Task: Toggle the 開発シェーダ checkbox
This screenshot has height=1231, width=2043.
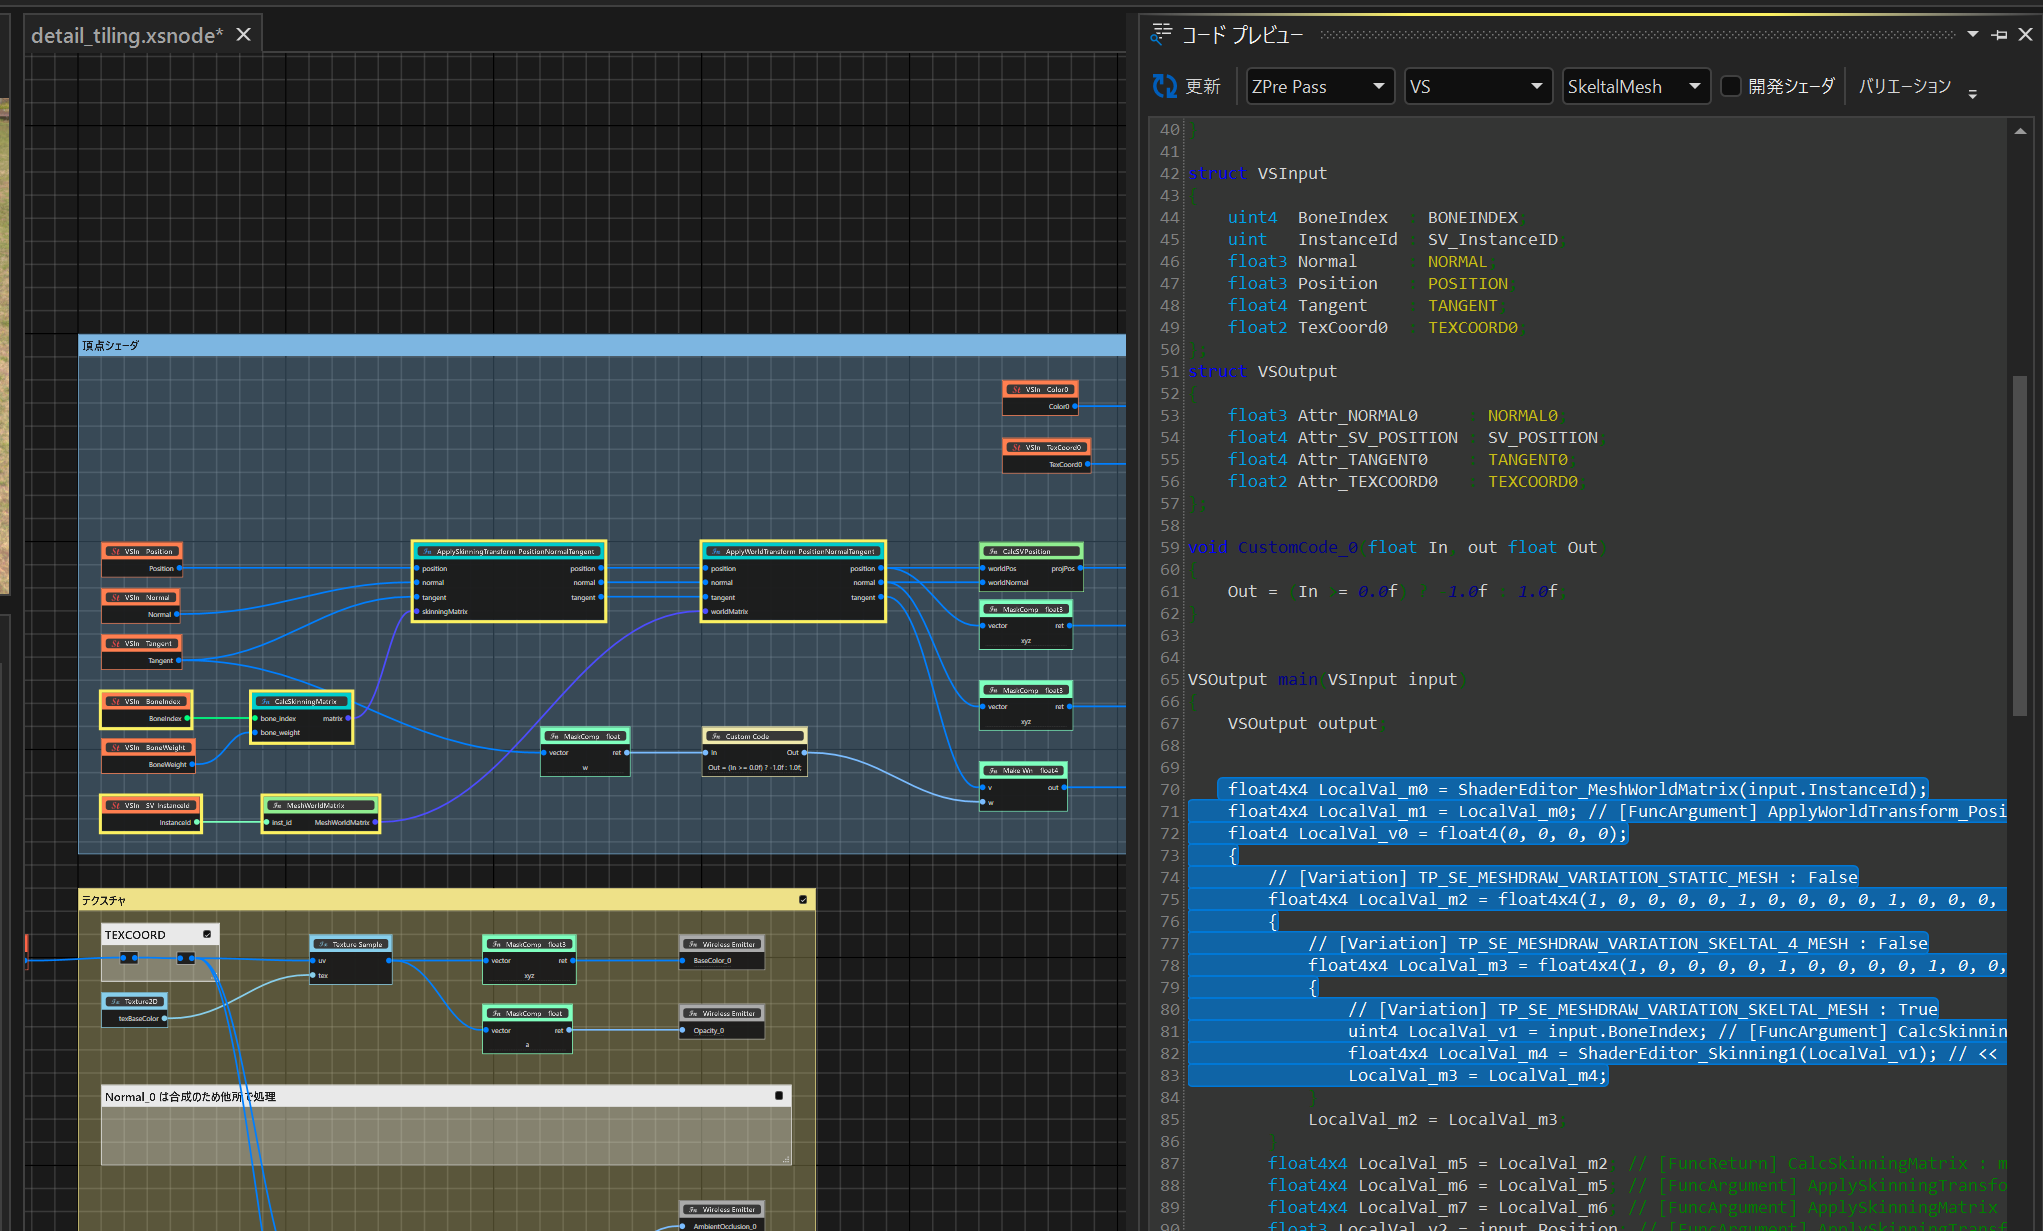Action: click(1730, 87)
